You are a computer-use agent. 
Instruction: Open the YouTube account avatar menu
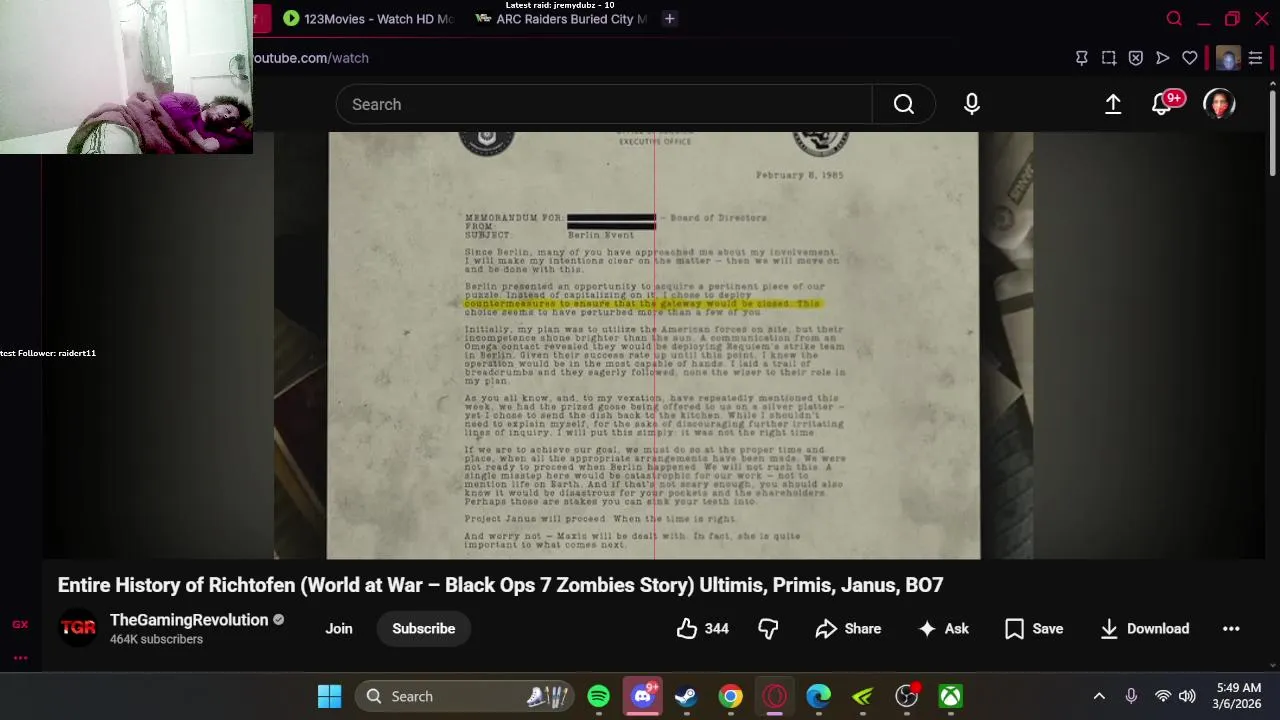1219,104
